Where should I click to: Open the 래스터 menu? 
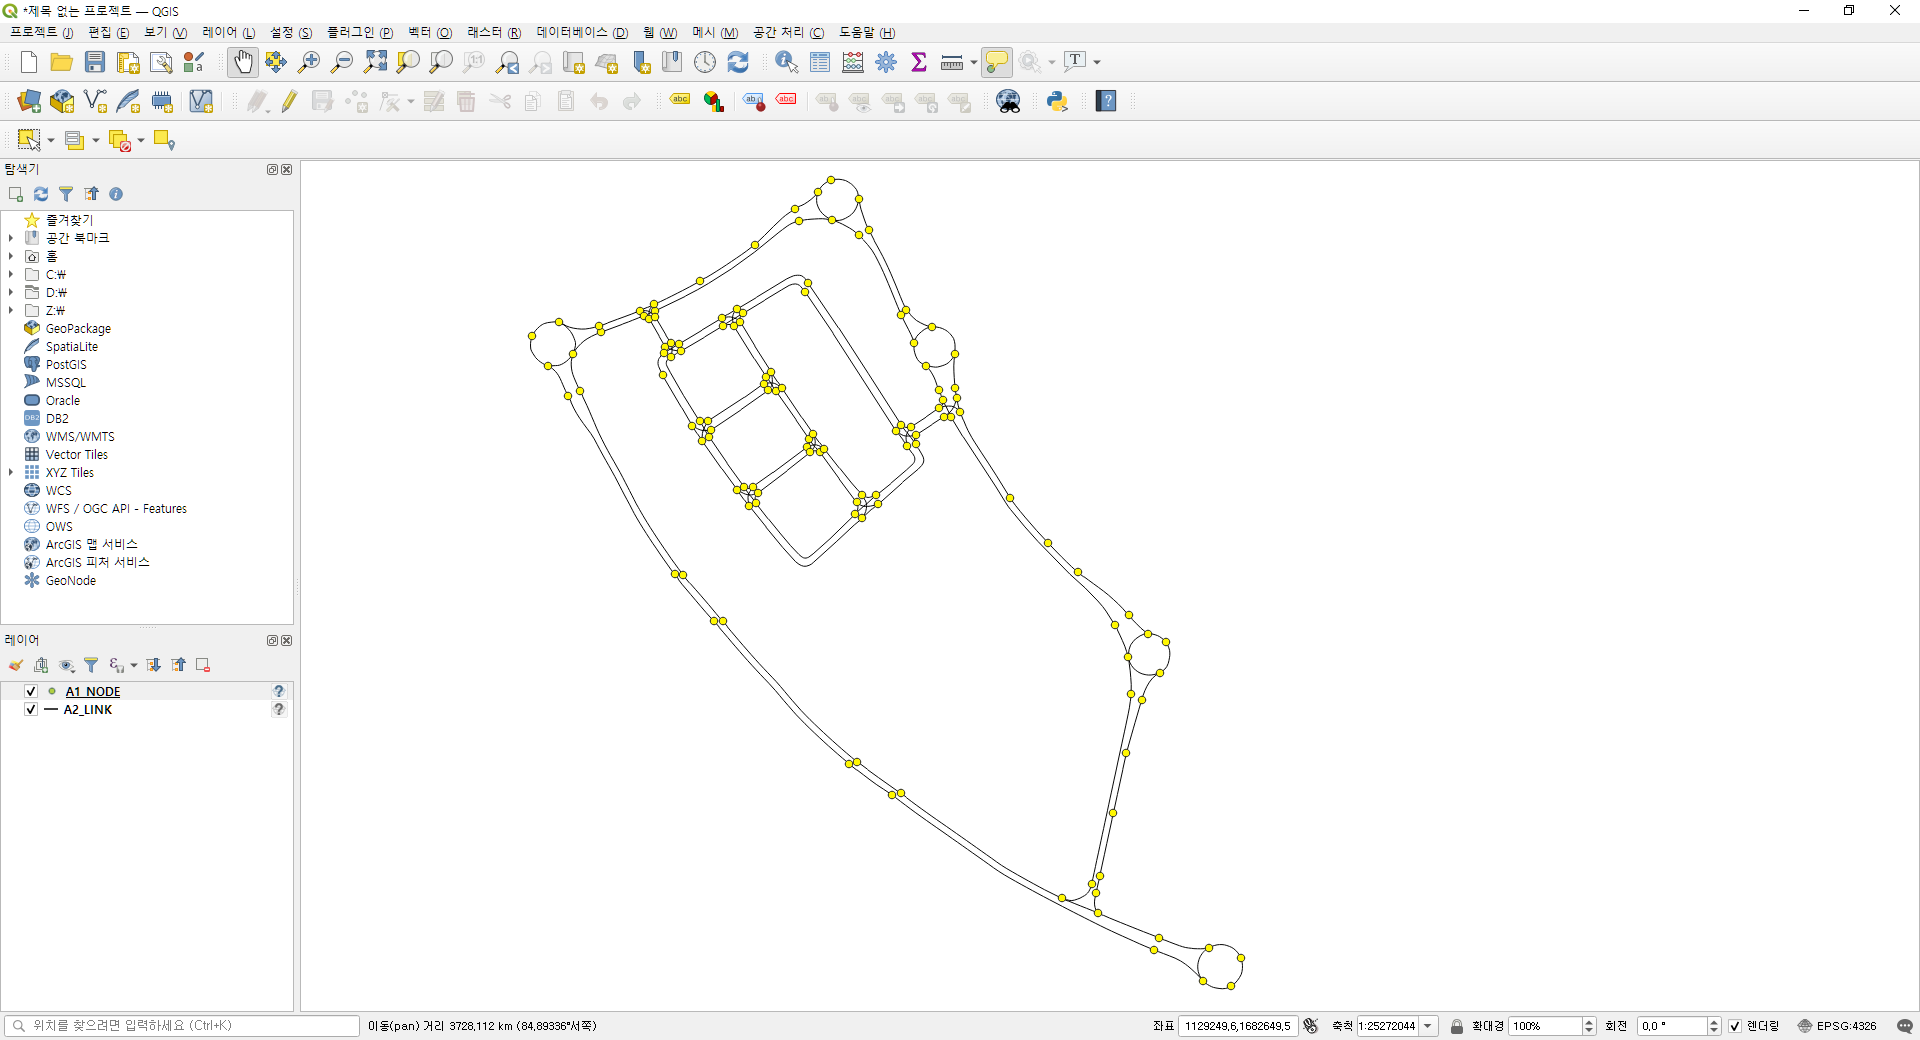point(494,33)
